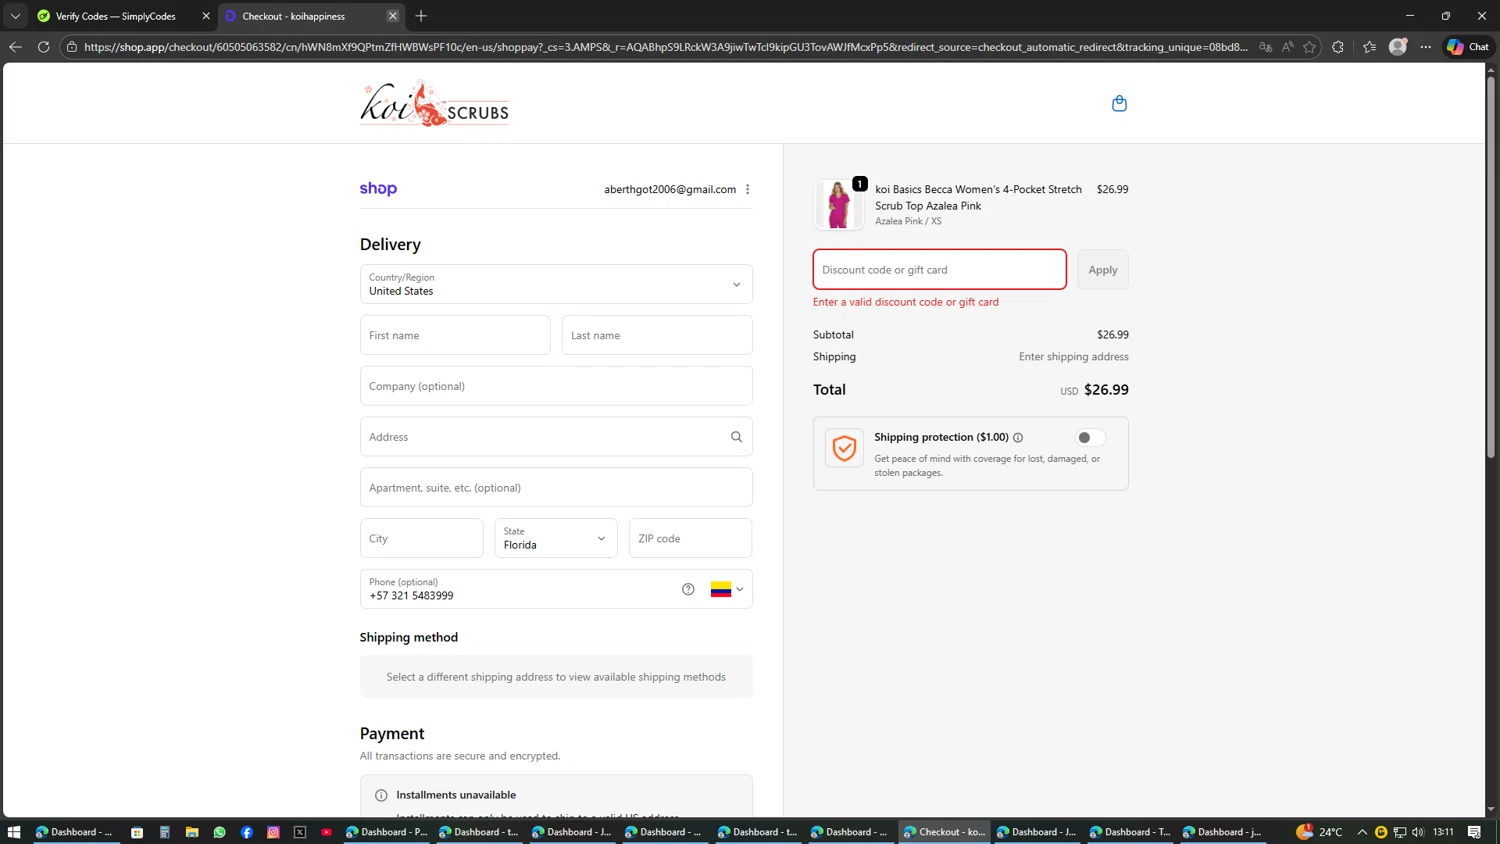Open volume control speaker icon
The height and width of the screenshot is (844, 1500).
click(1418, 832)
